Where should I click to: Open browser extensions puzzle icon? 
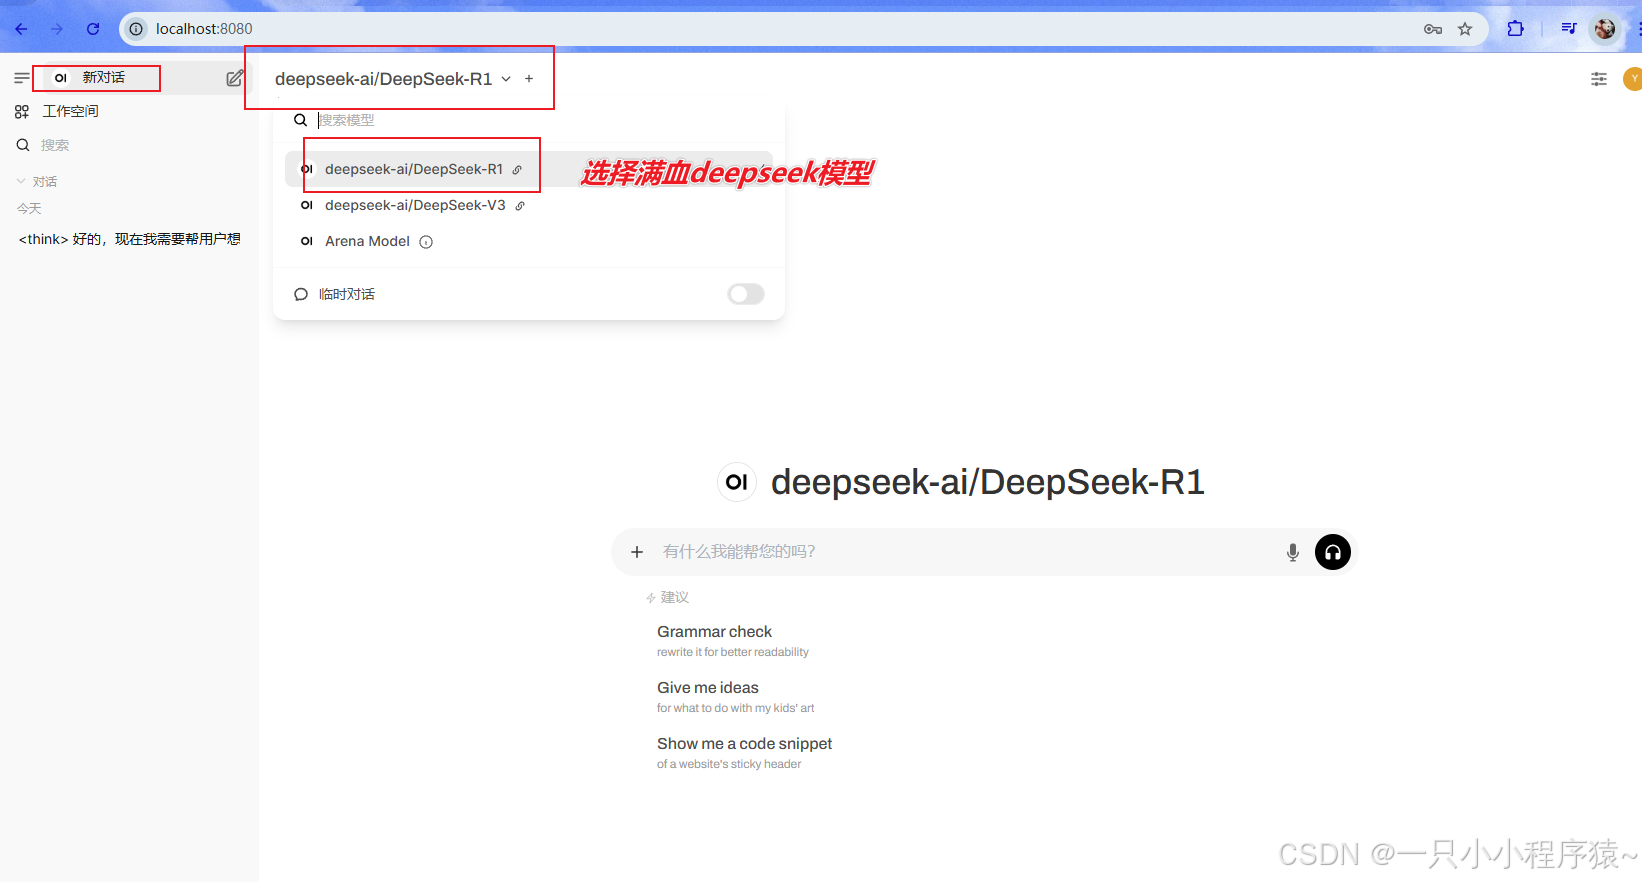[x=1516, y=29]
